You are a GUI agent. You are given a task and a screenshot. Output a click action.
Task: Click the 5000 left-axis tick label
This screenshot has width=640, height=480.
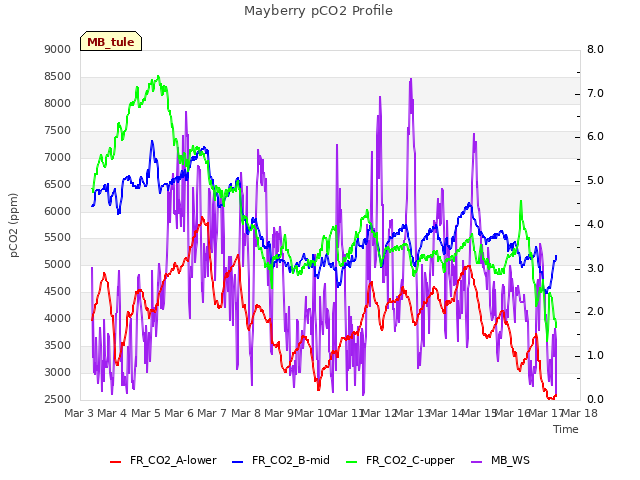[58, 264]
